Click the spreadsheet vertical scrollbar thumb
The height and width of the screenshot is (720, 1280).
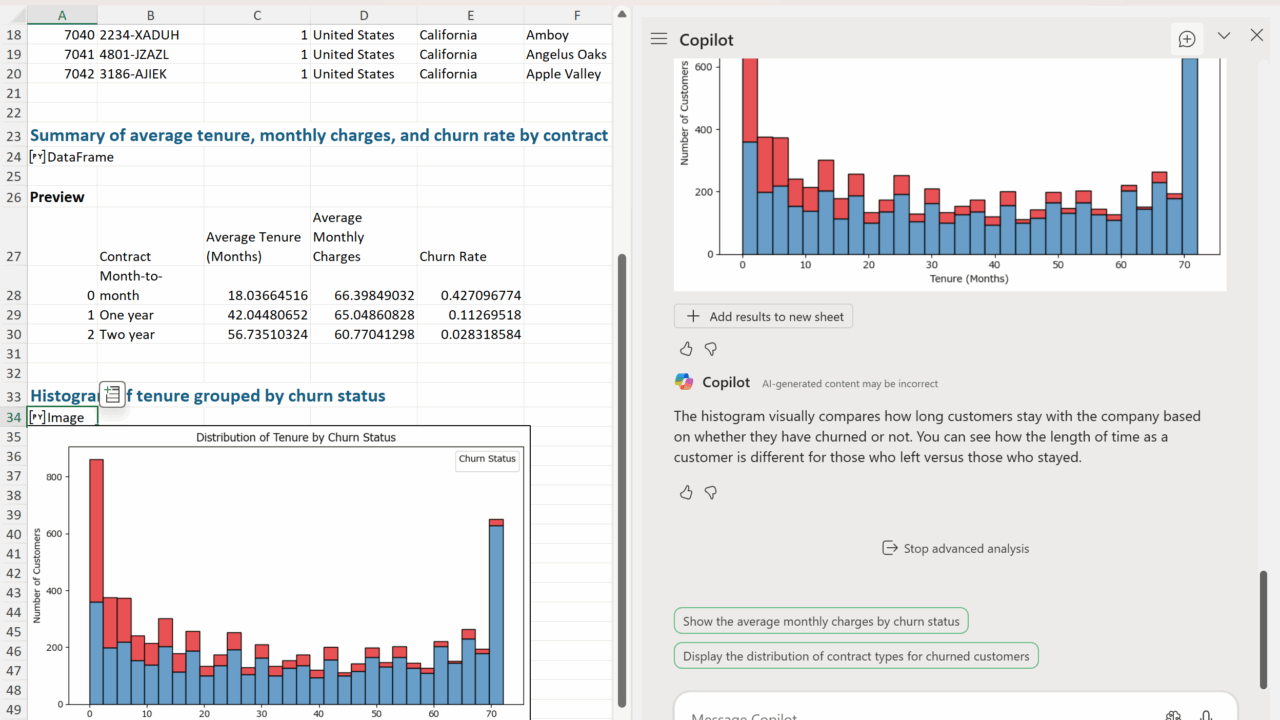click(622, 480)
